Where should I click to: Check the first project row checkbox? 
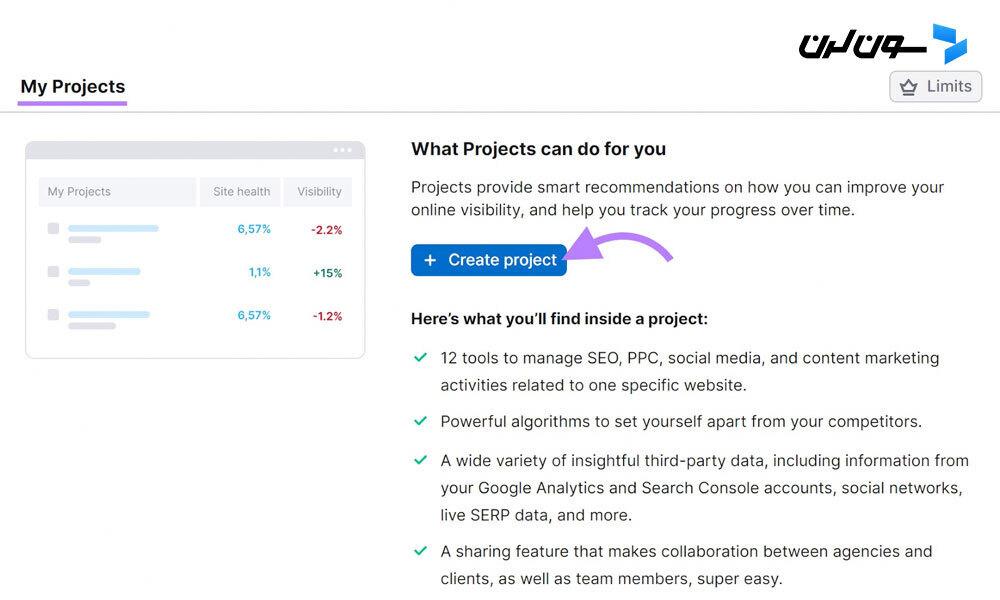pyautogui.click(x=54, y=228)
